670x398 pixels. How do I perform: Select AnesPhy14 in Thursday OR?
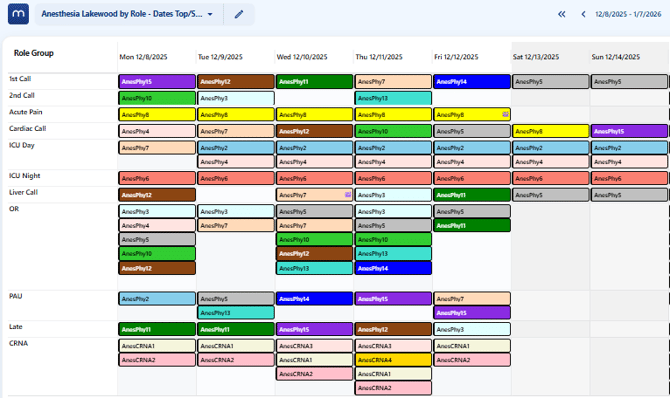[x=393, y=268]
